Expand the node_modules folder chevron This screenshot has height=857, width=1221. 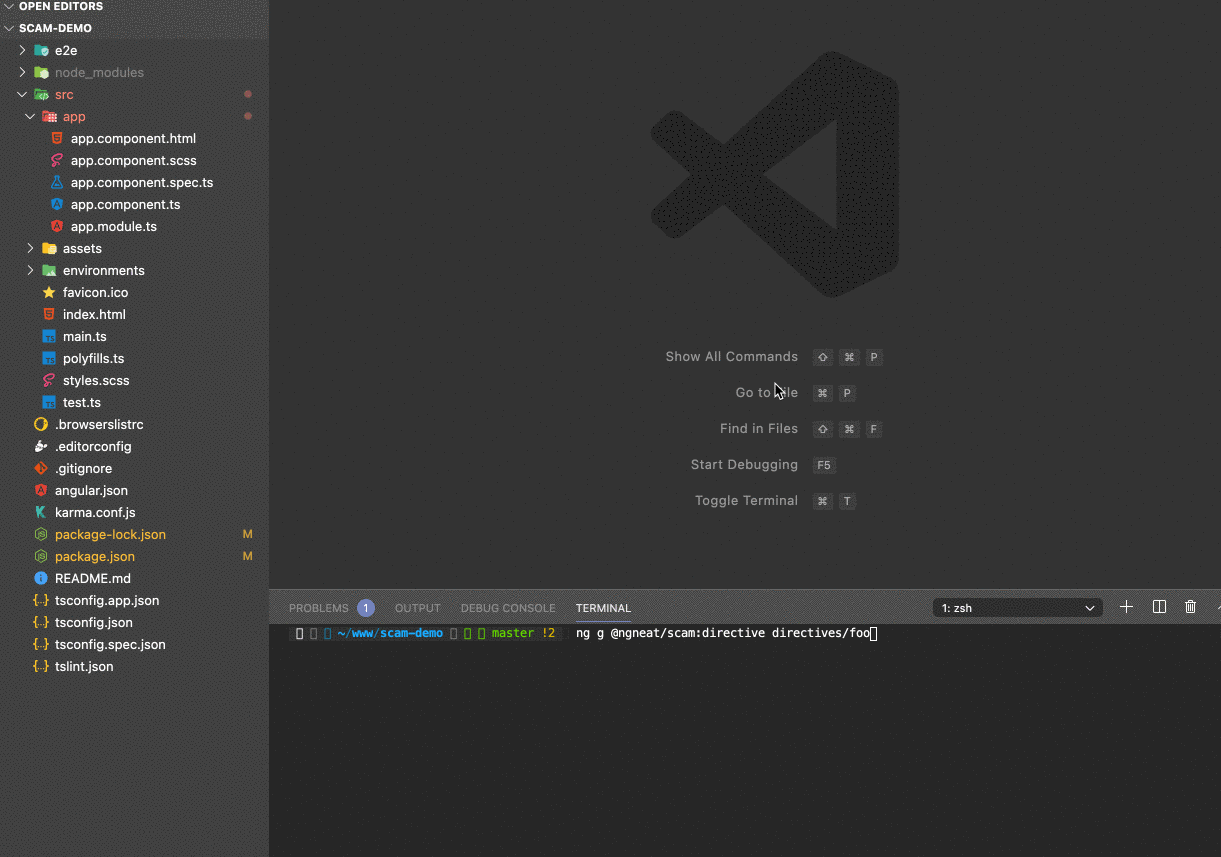(x=22, y=72)
